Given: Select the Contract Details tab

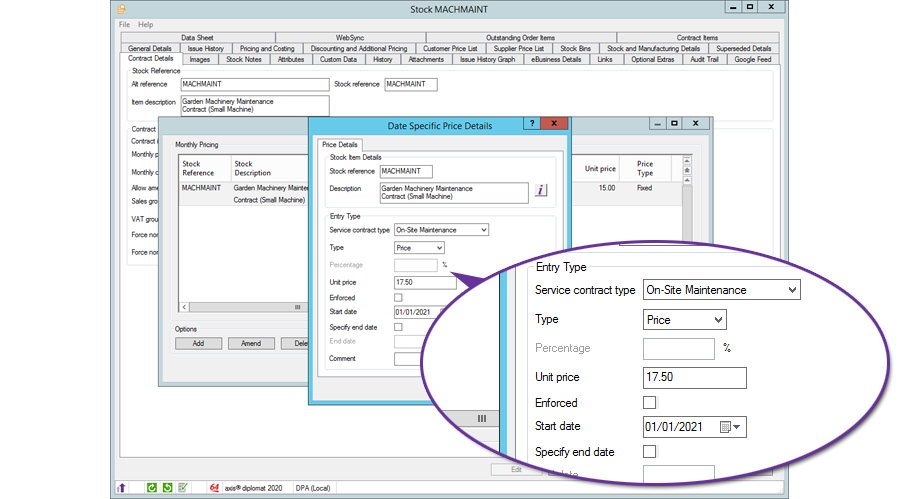Looking at the screenshot, I should [151, 59].
